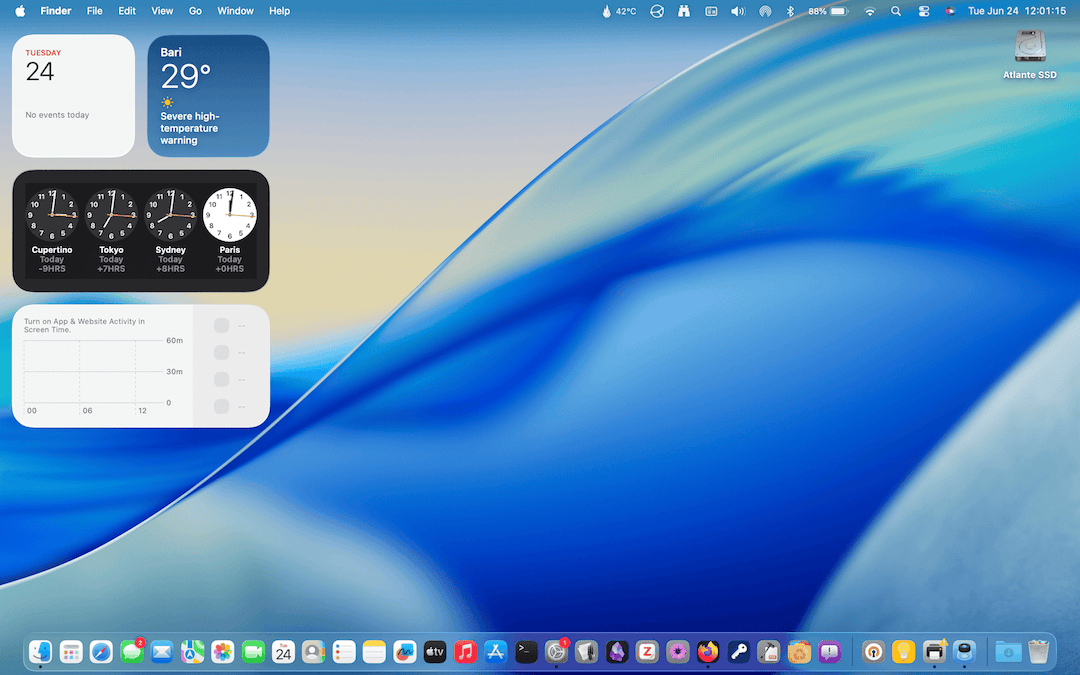
Task: Open the Apple menu
Action: tap(20, 11)
